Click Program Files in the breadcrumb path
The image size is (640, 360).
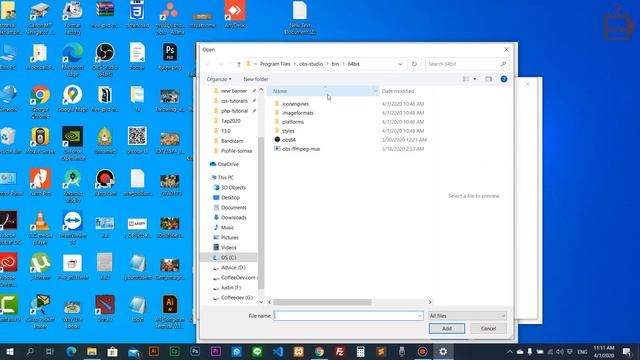(x=275, y=64)
